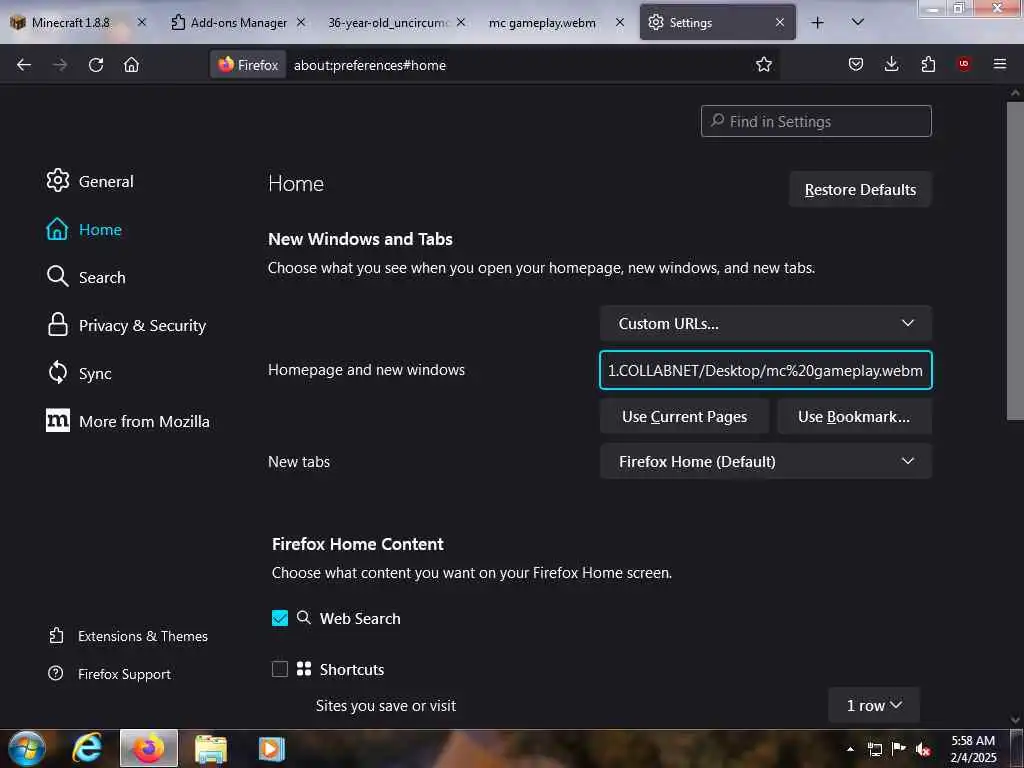Focus the address bar URL
Viewport: 1024px width, 768px height.
pyautogui.click(x=370, y=65)
